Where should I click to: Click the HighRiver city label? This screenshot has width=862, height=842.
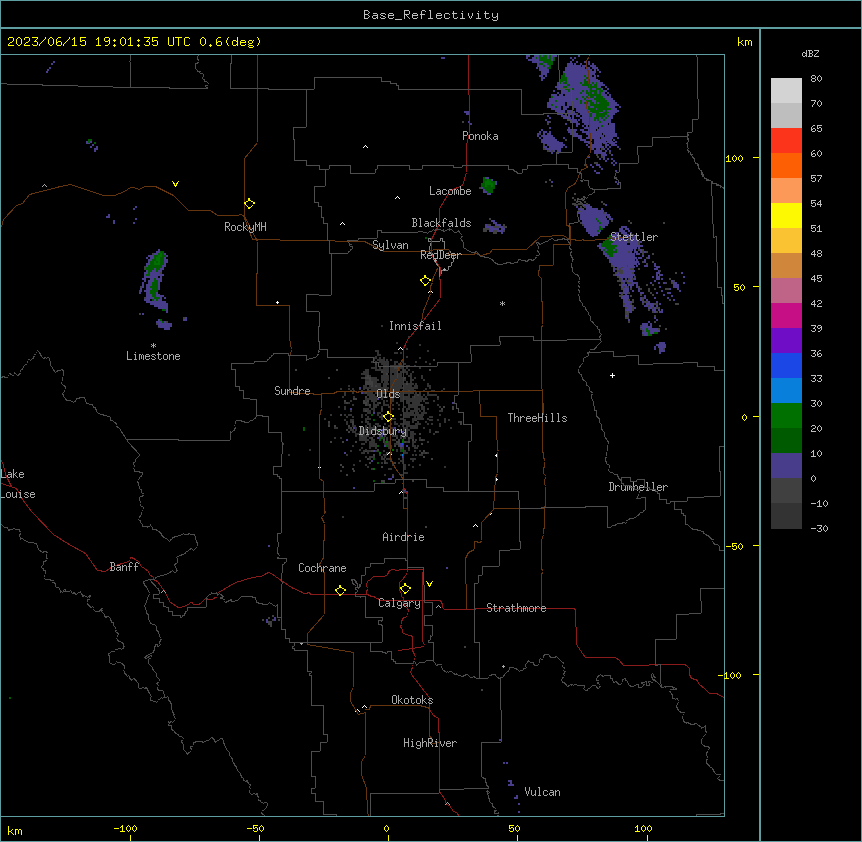tap(430, 743)
